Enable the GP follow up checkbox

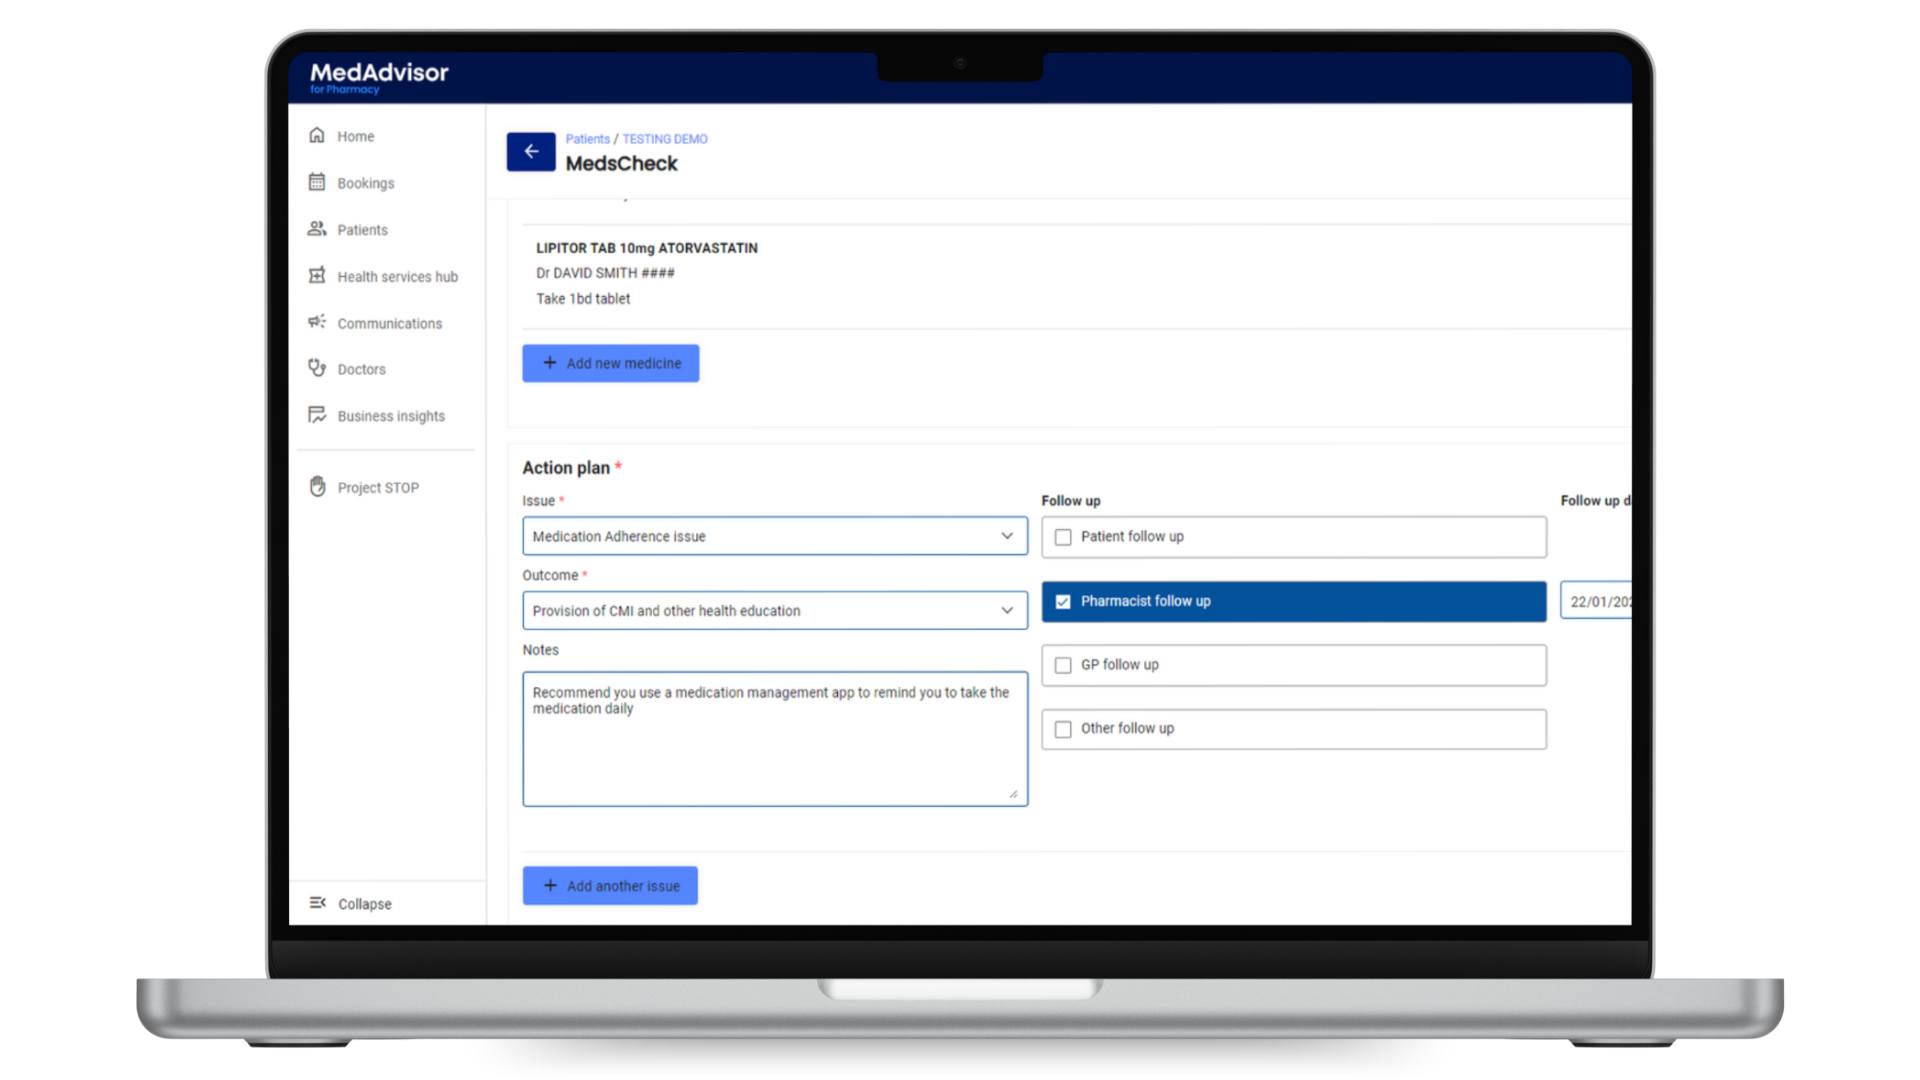pos(1064,665)
